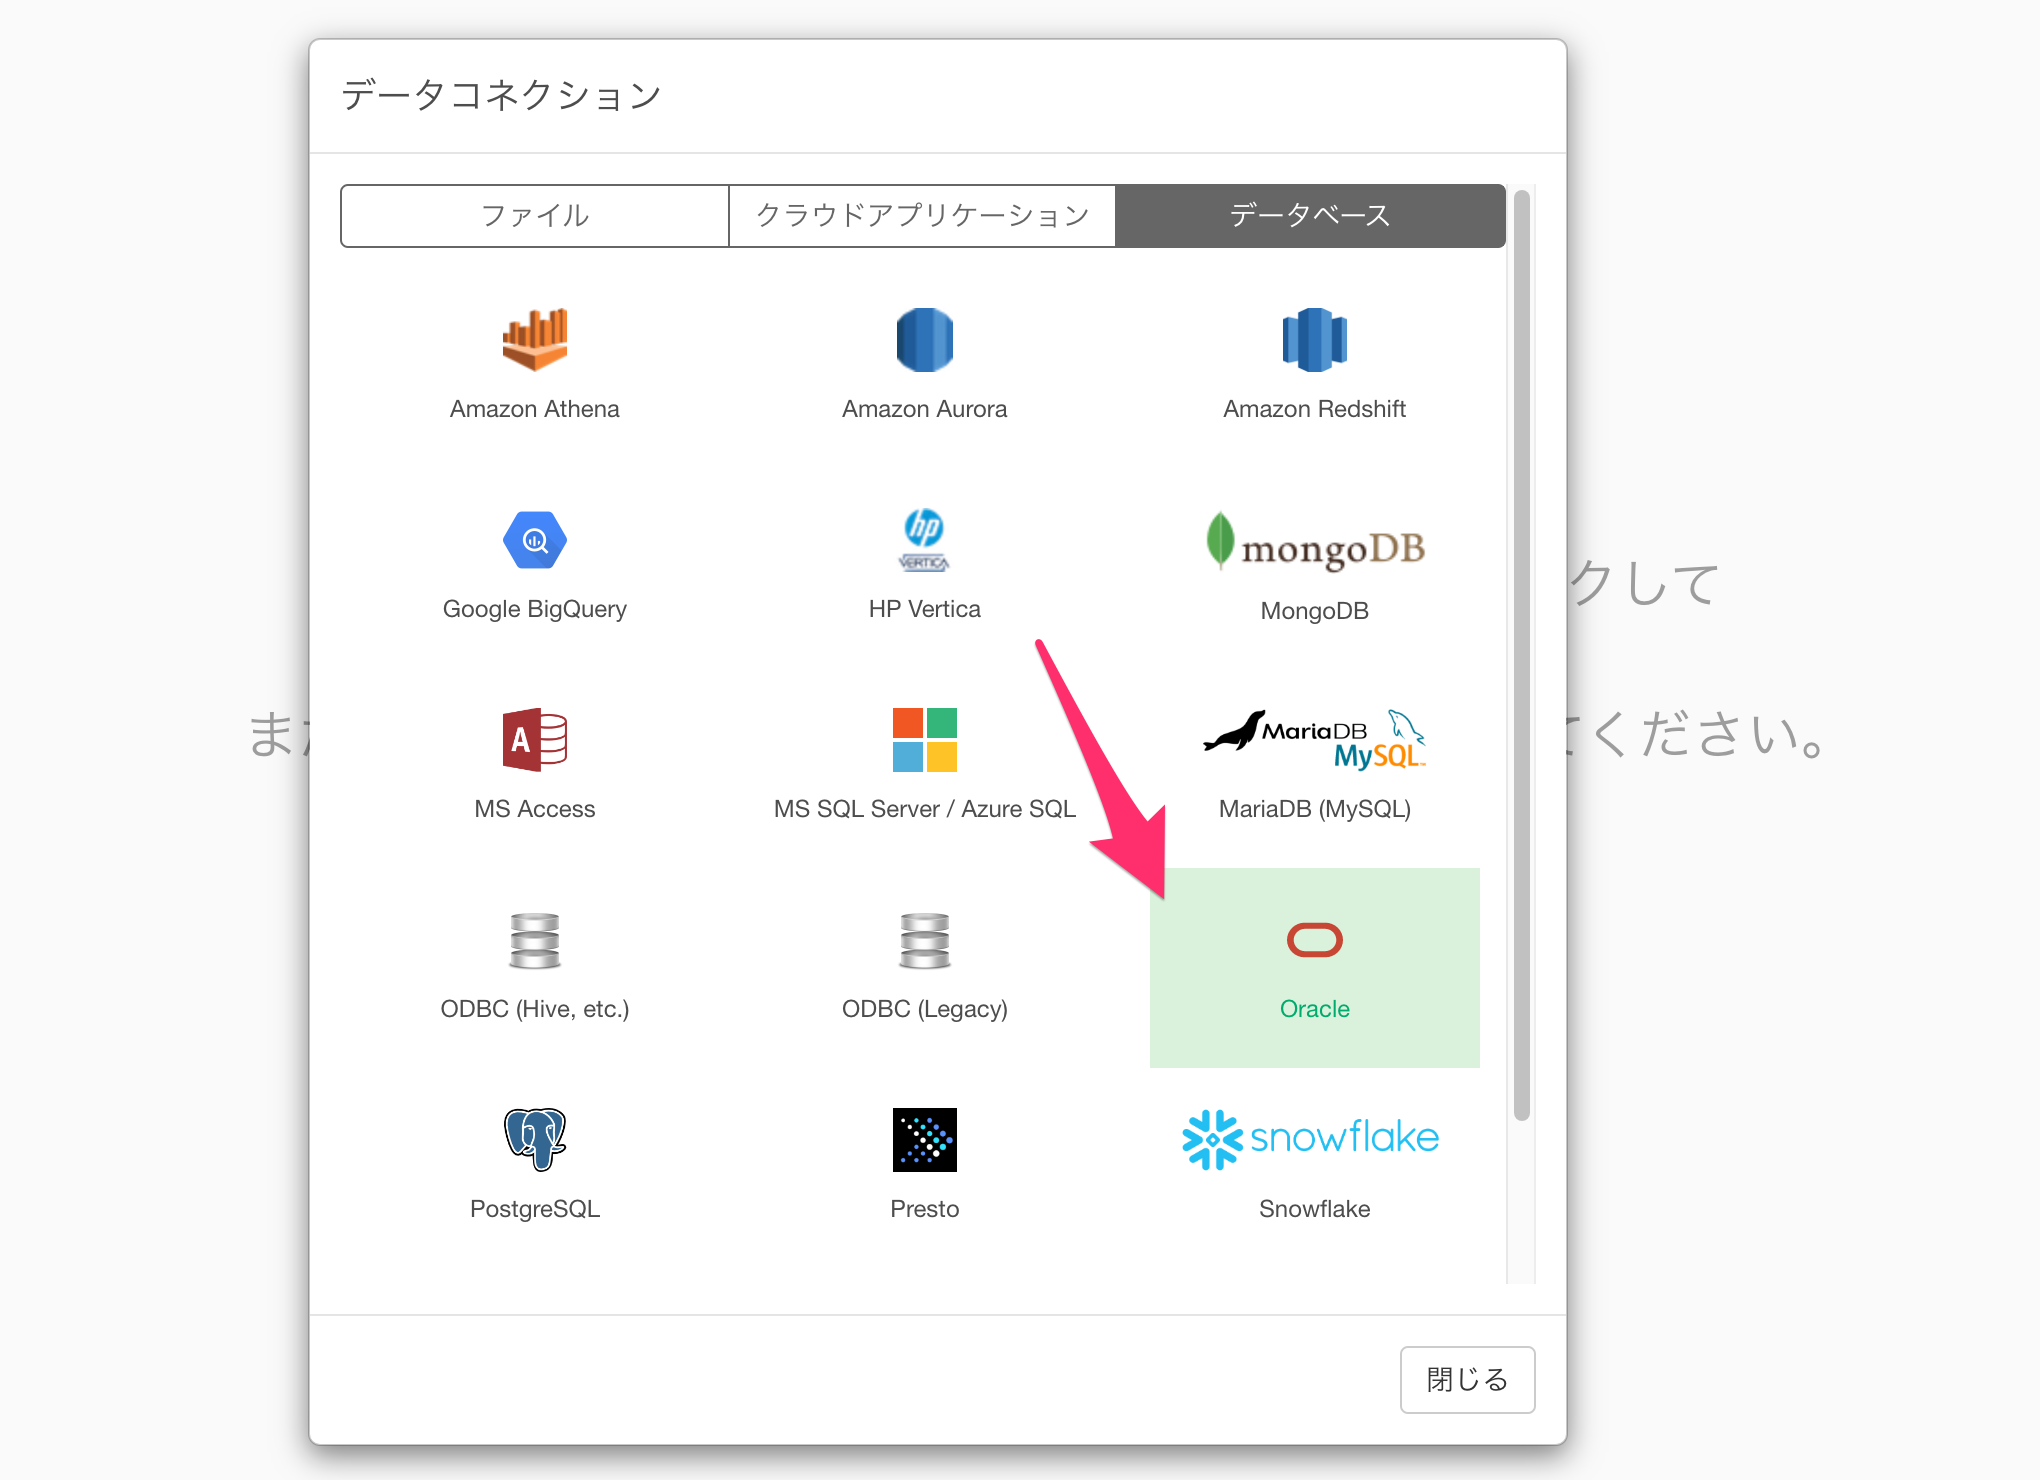Click the Amazon Athena label
2040x1480 pixels.
[535, 409]
